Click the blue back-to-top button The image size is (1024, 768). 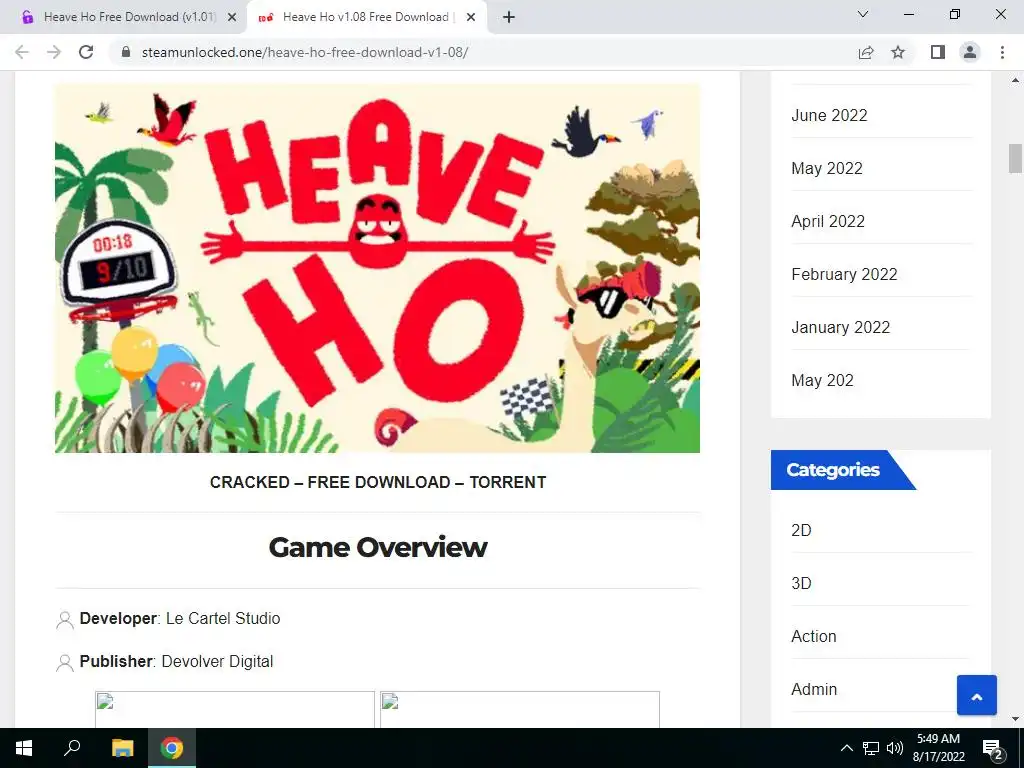pos(976,696)
